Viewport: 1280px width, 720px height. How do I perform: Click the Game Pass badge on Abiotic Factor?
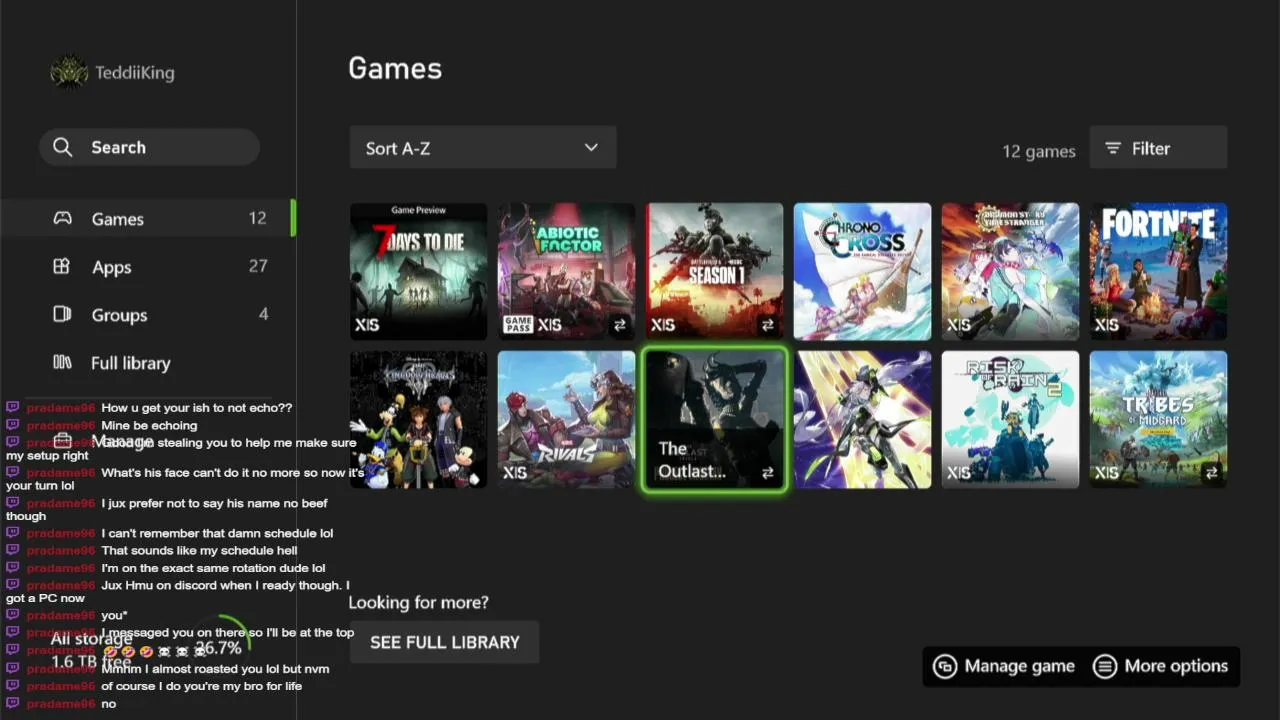518,324
